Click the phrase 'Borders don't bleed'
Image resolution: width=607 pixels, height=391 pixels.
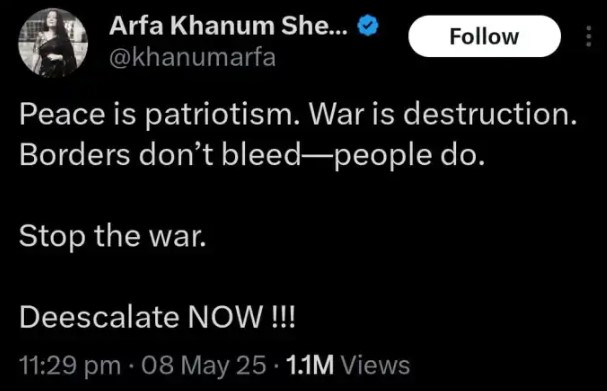point(160,154)
